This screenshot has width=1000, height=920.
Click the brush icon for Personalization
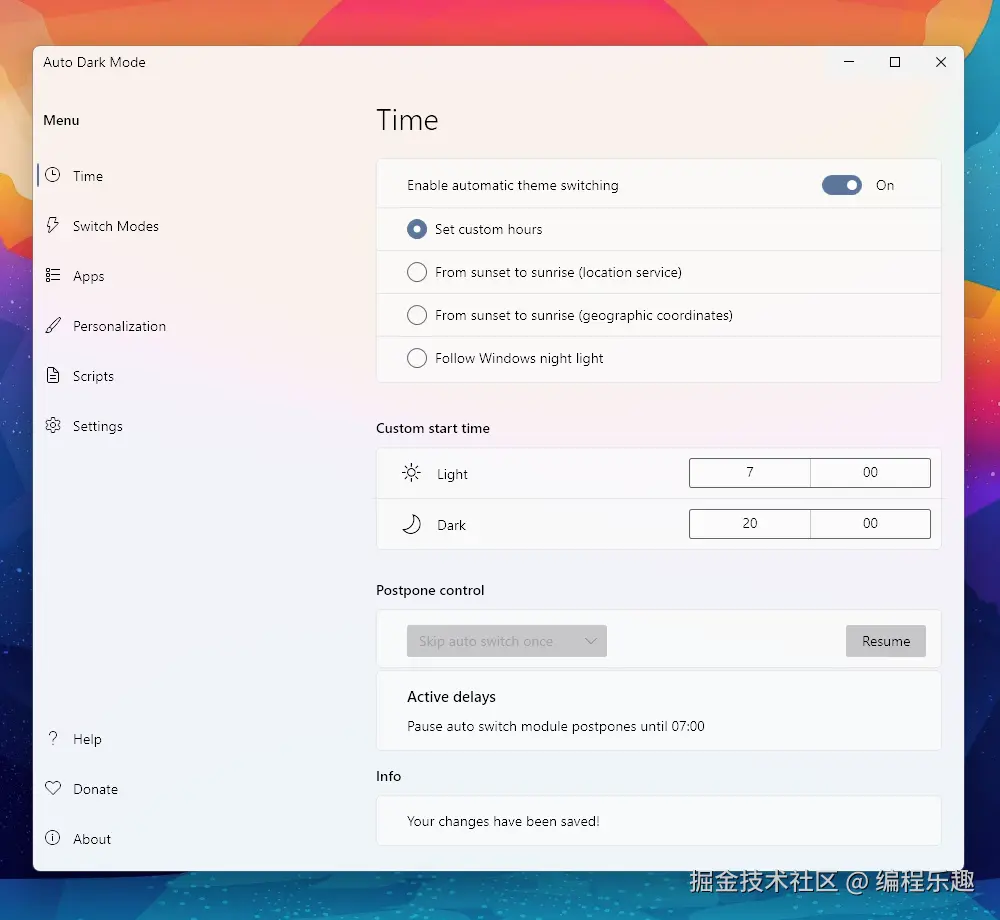pos(54,325)
